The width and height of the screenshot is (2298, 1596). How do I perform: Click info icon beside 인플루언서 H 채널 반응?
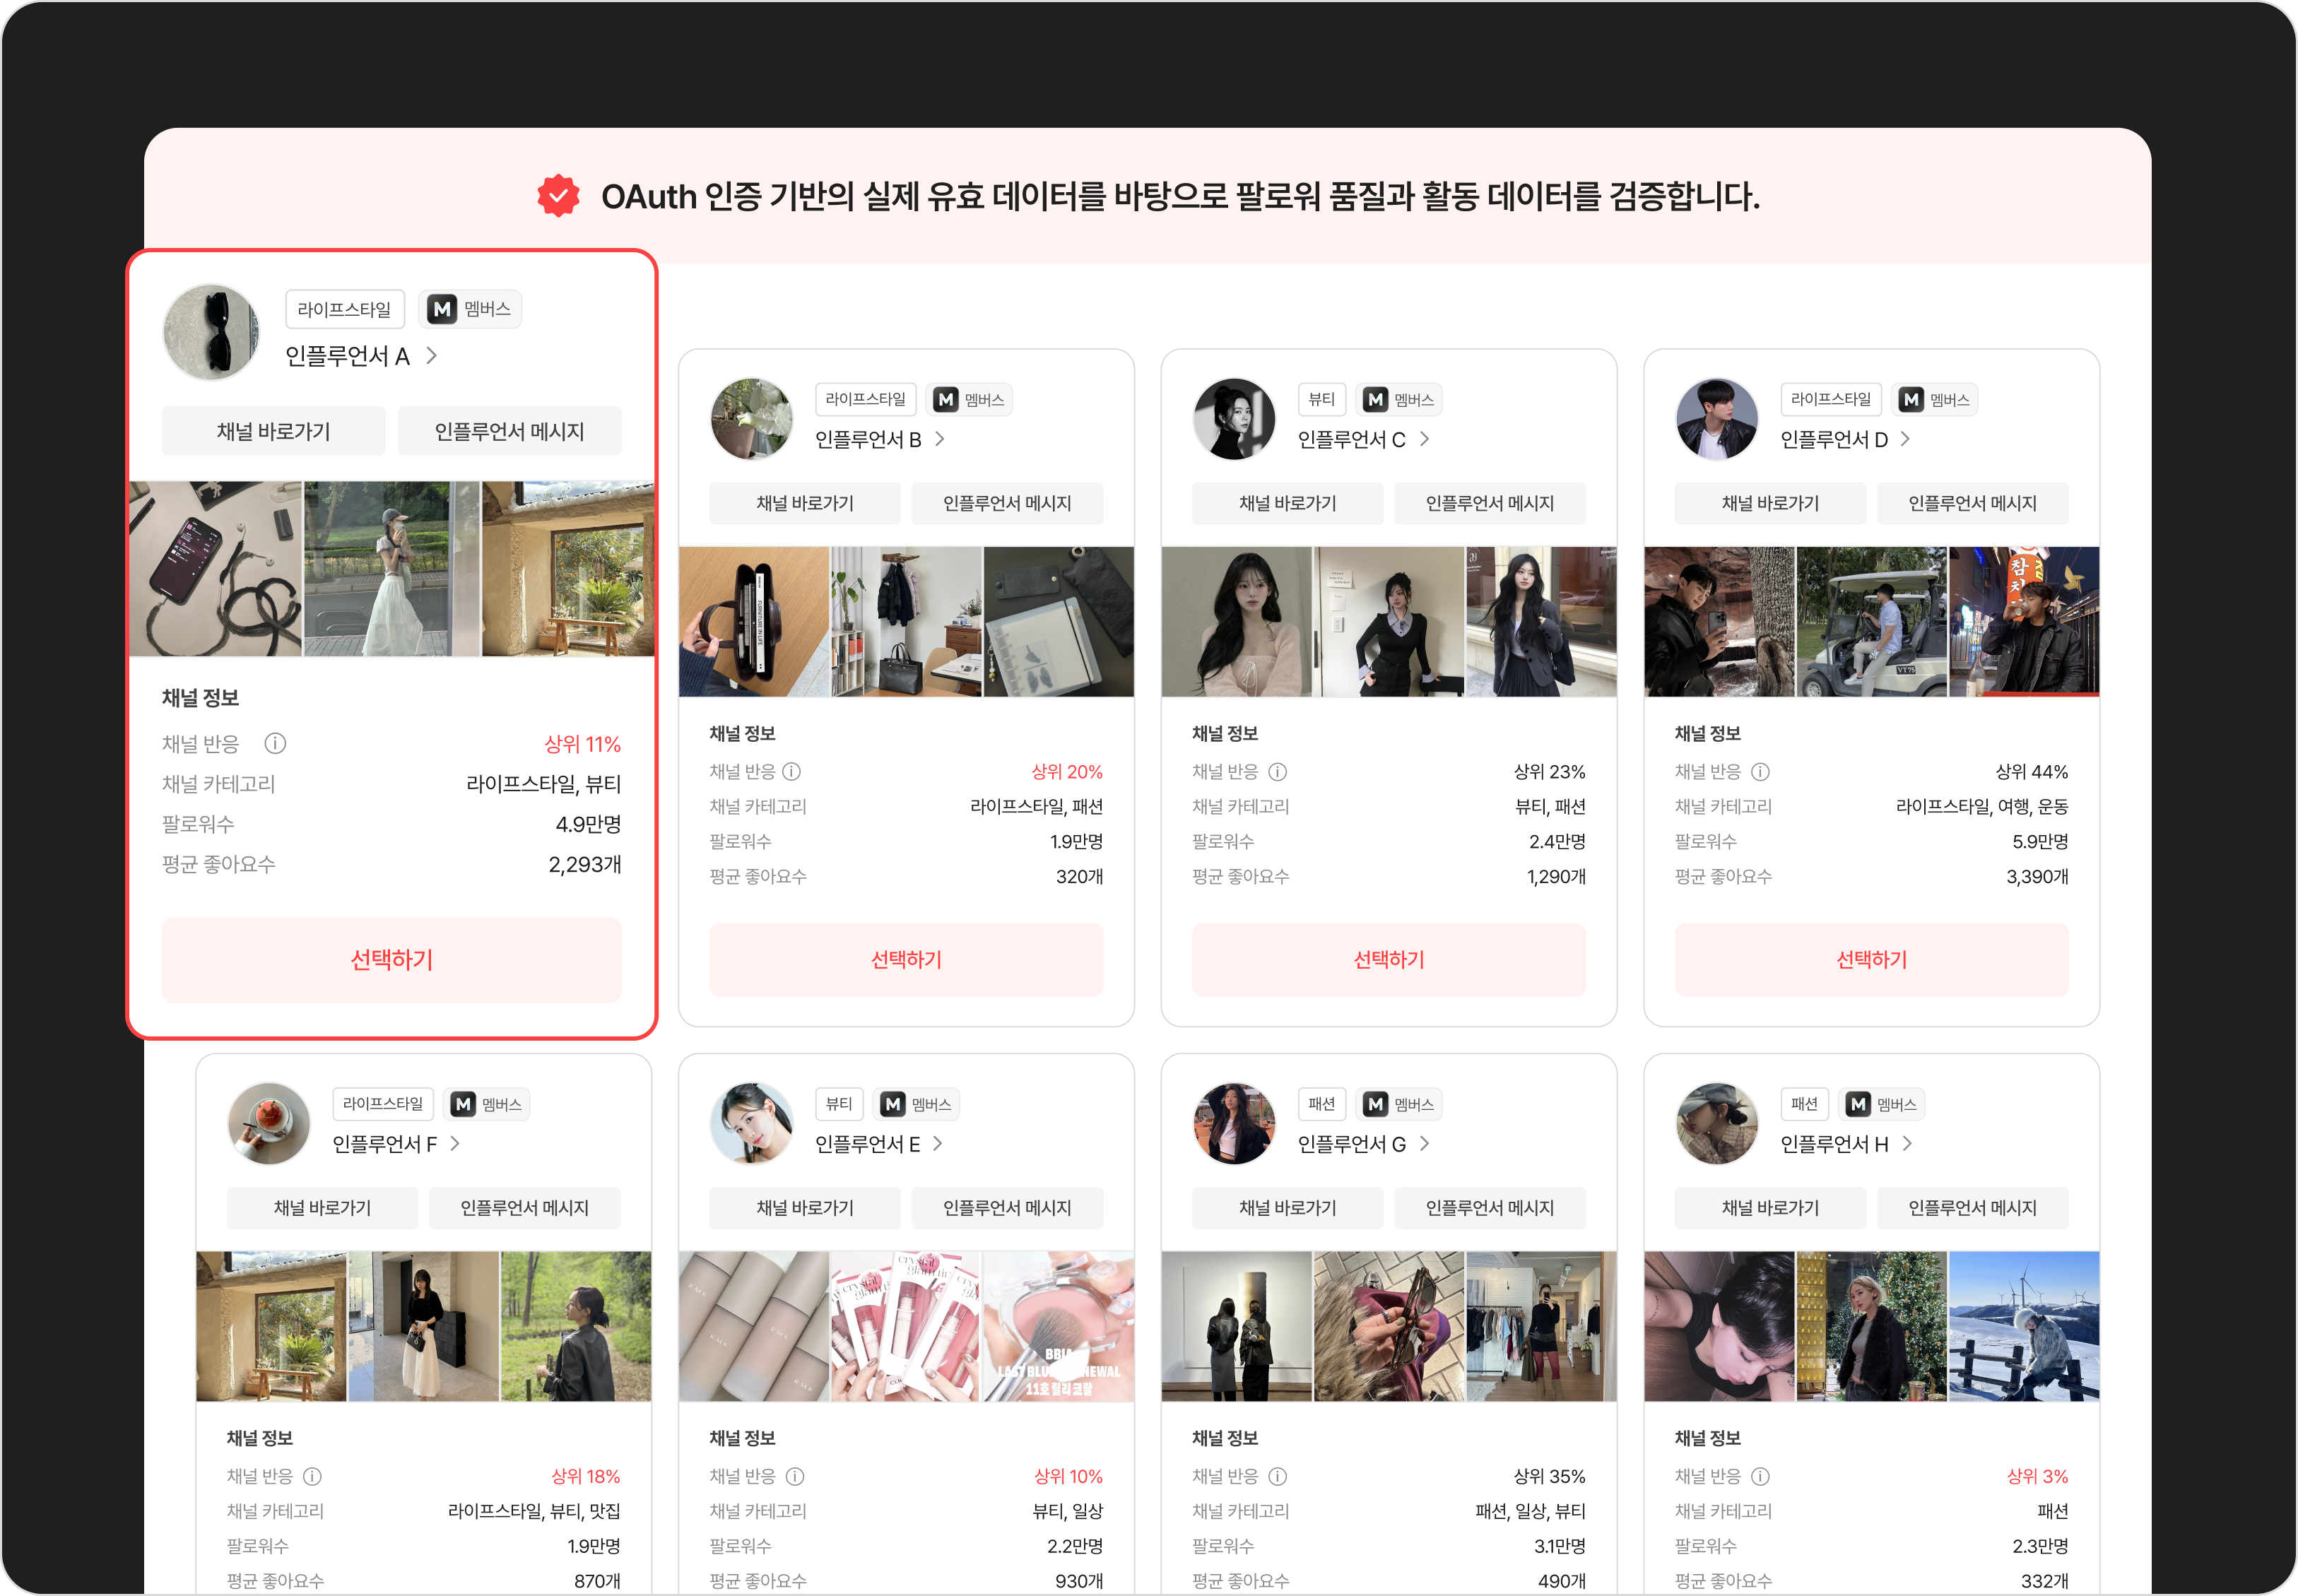click(x=1760, y=1476)
